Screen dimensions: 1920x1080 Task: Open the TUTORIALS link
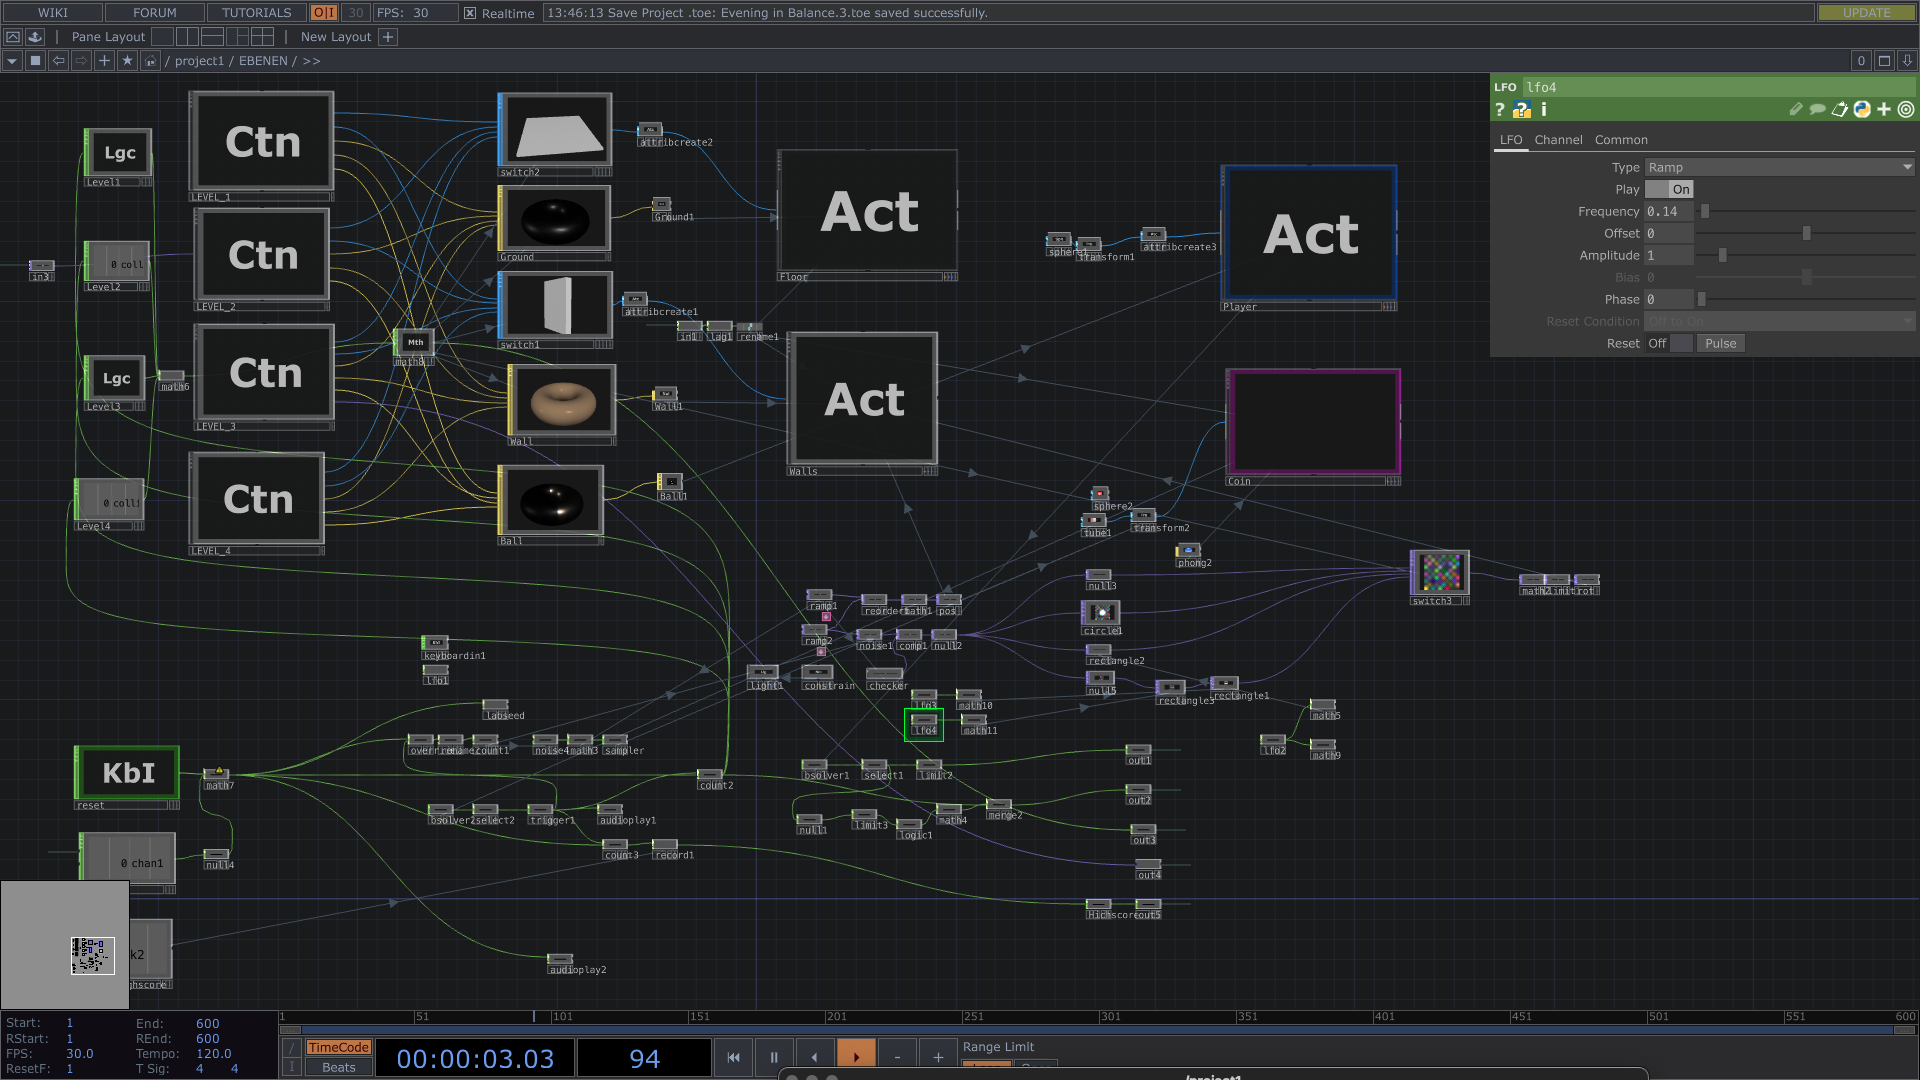pyautogui.click(x=256, y=13)
